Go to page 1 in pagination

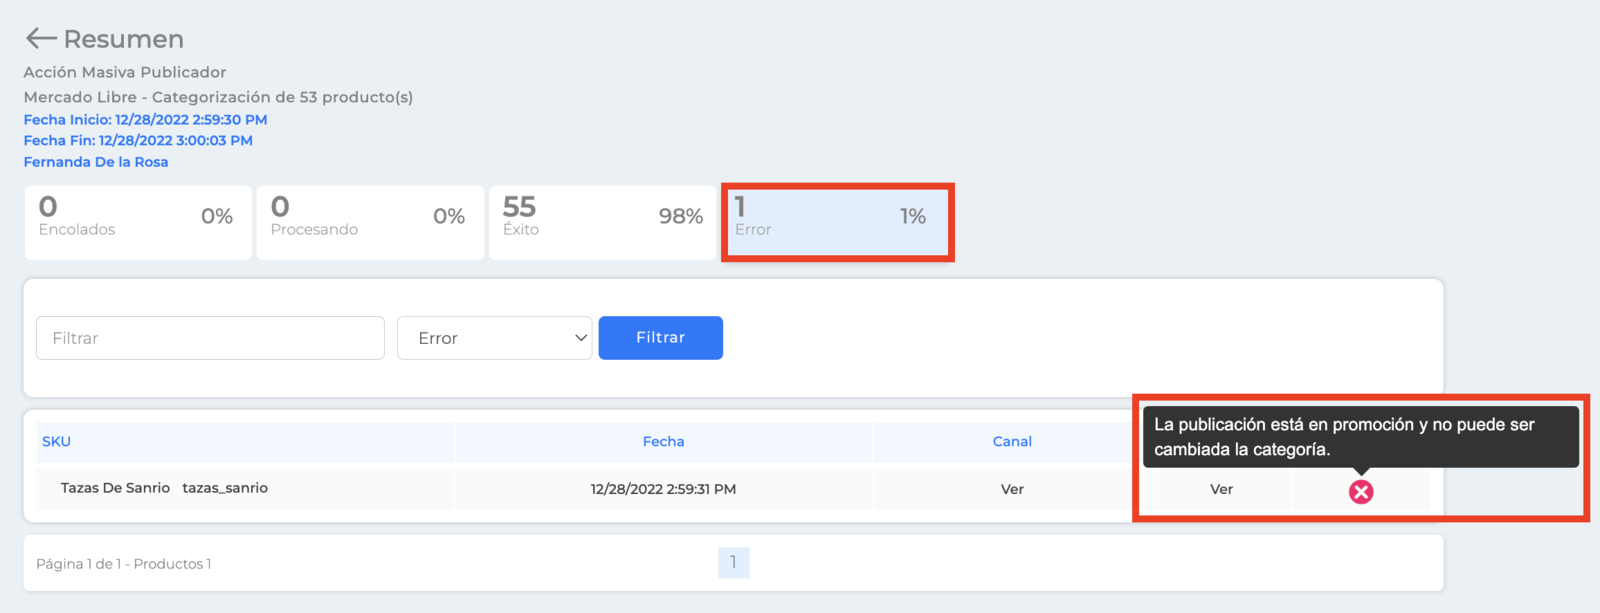pyautogui.click(x=733, y=563)
